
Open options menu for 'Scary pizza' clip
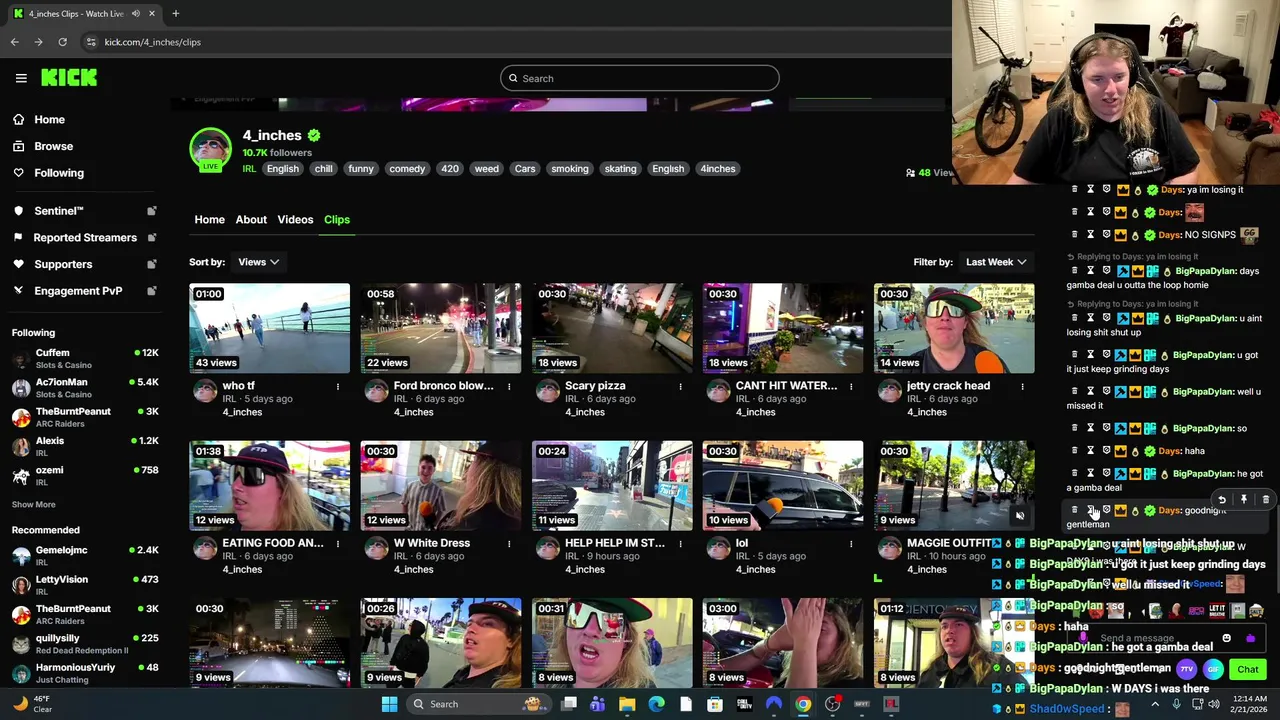680,386
